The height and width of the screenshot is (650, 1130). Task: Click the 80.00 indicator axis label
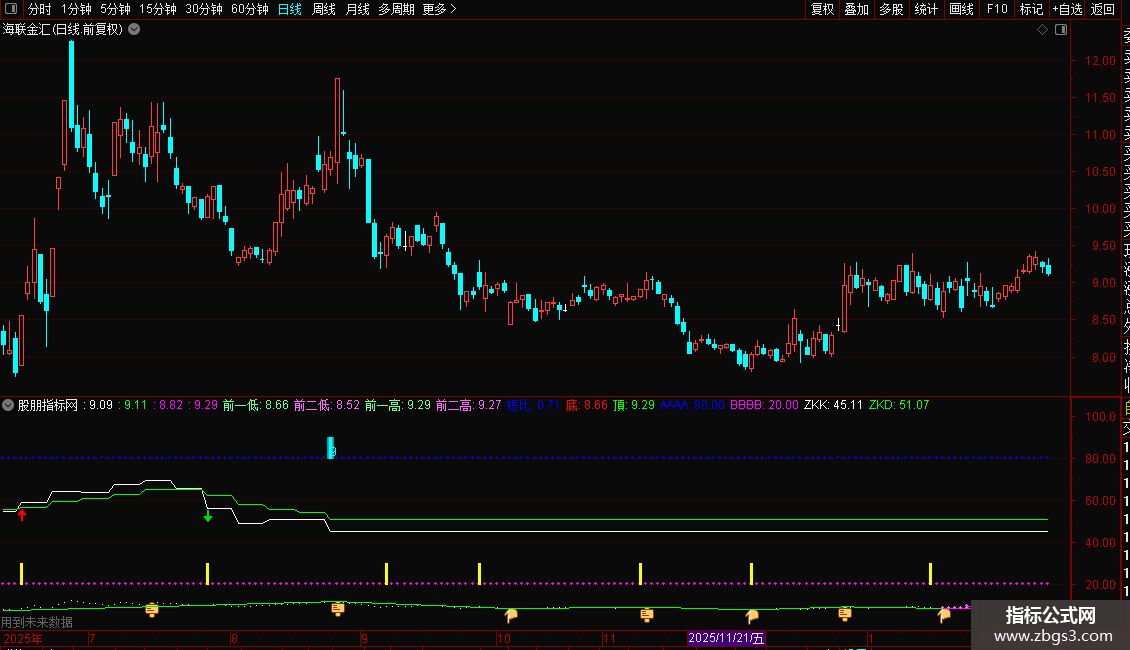tap(1100, 458)
